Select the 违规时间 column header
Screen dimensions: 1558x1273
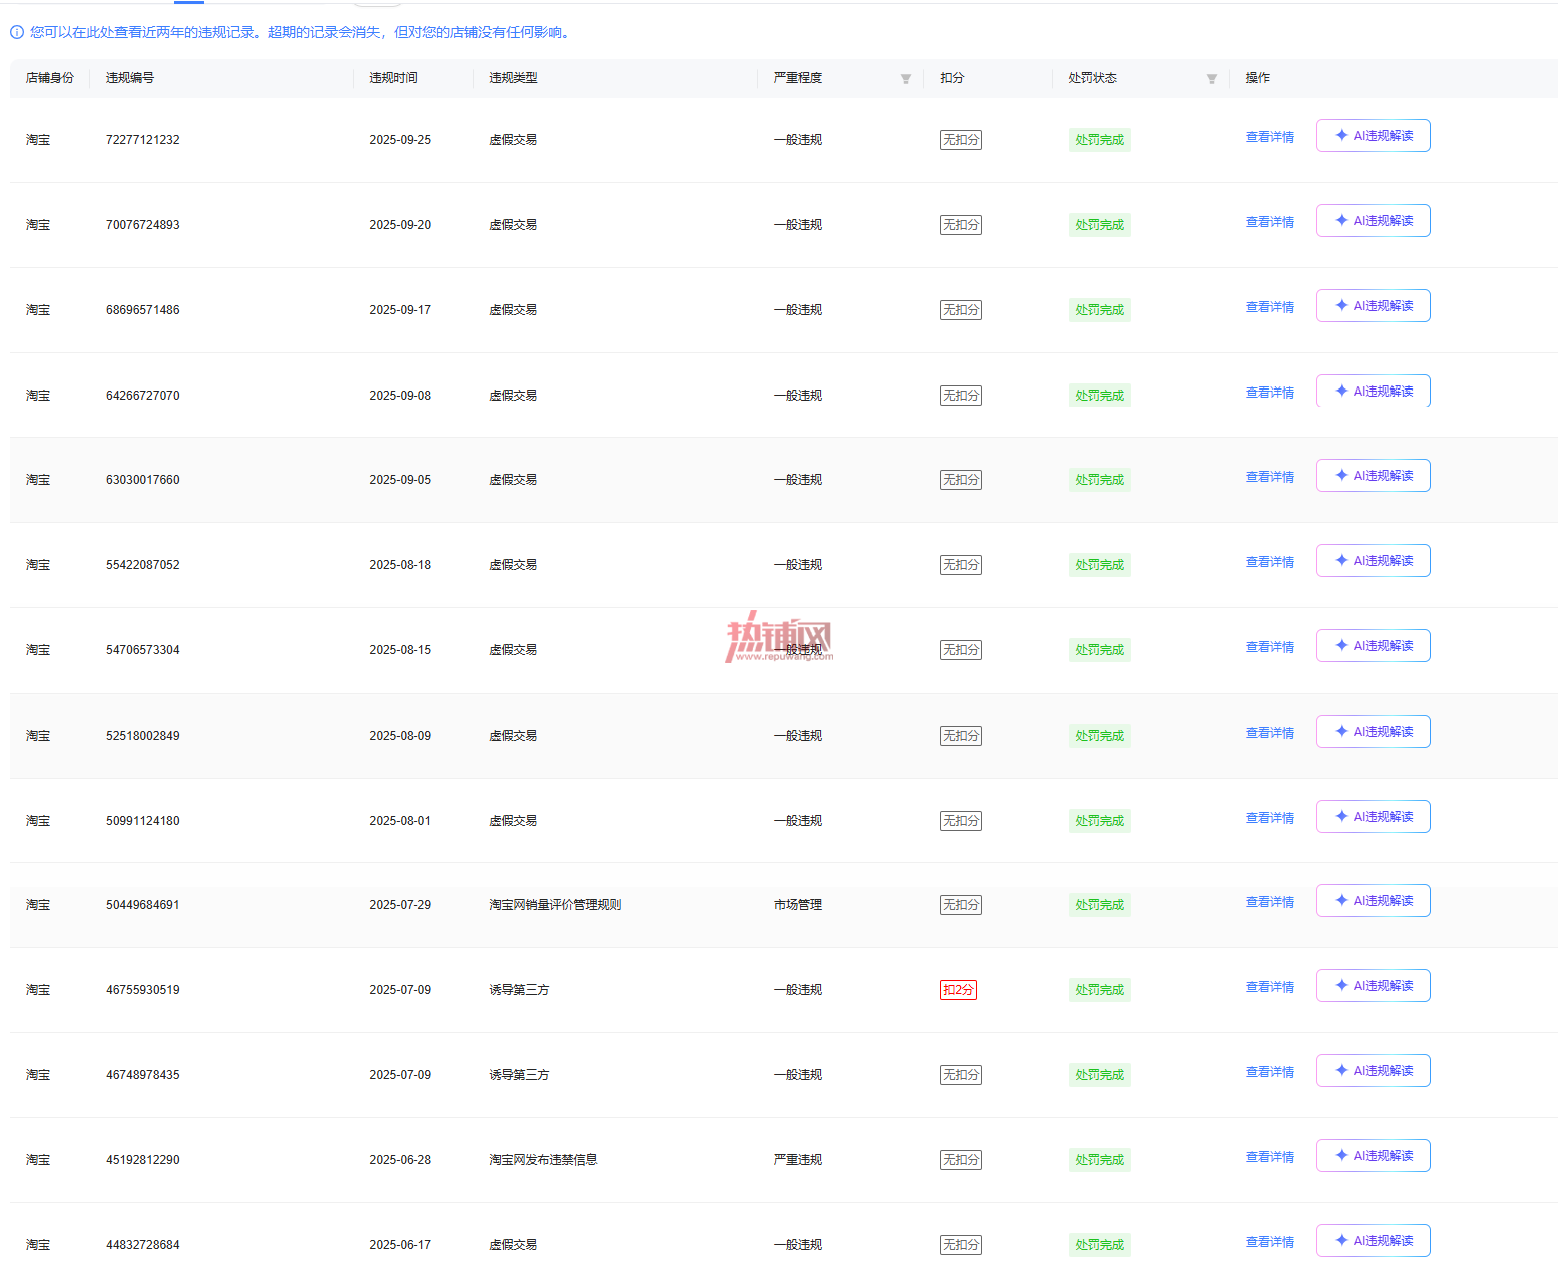(393, 78)
